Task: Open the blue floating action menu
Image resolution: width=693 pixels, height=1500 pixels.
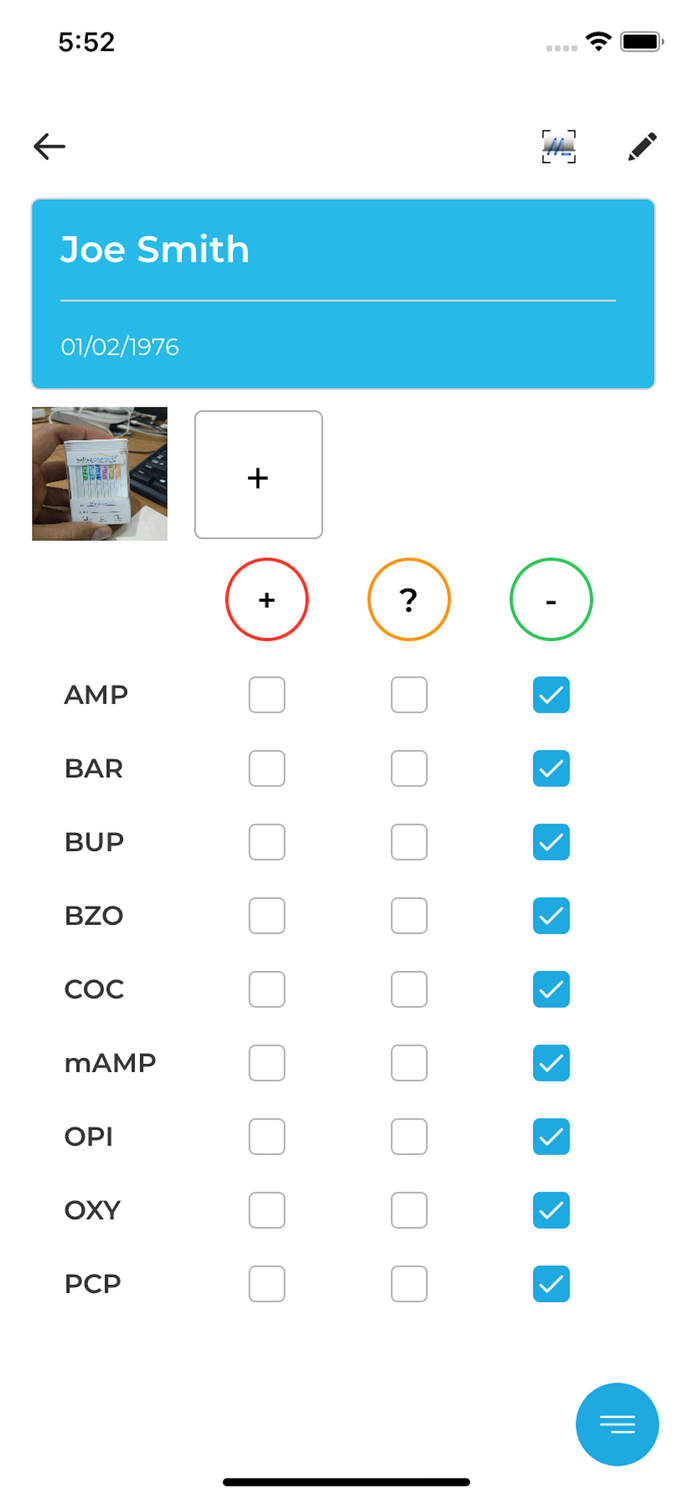Action: (617, 1424)
